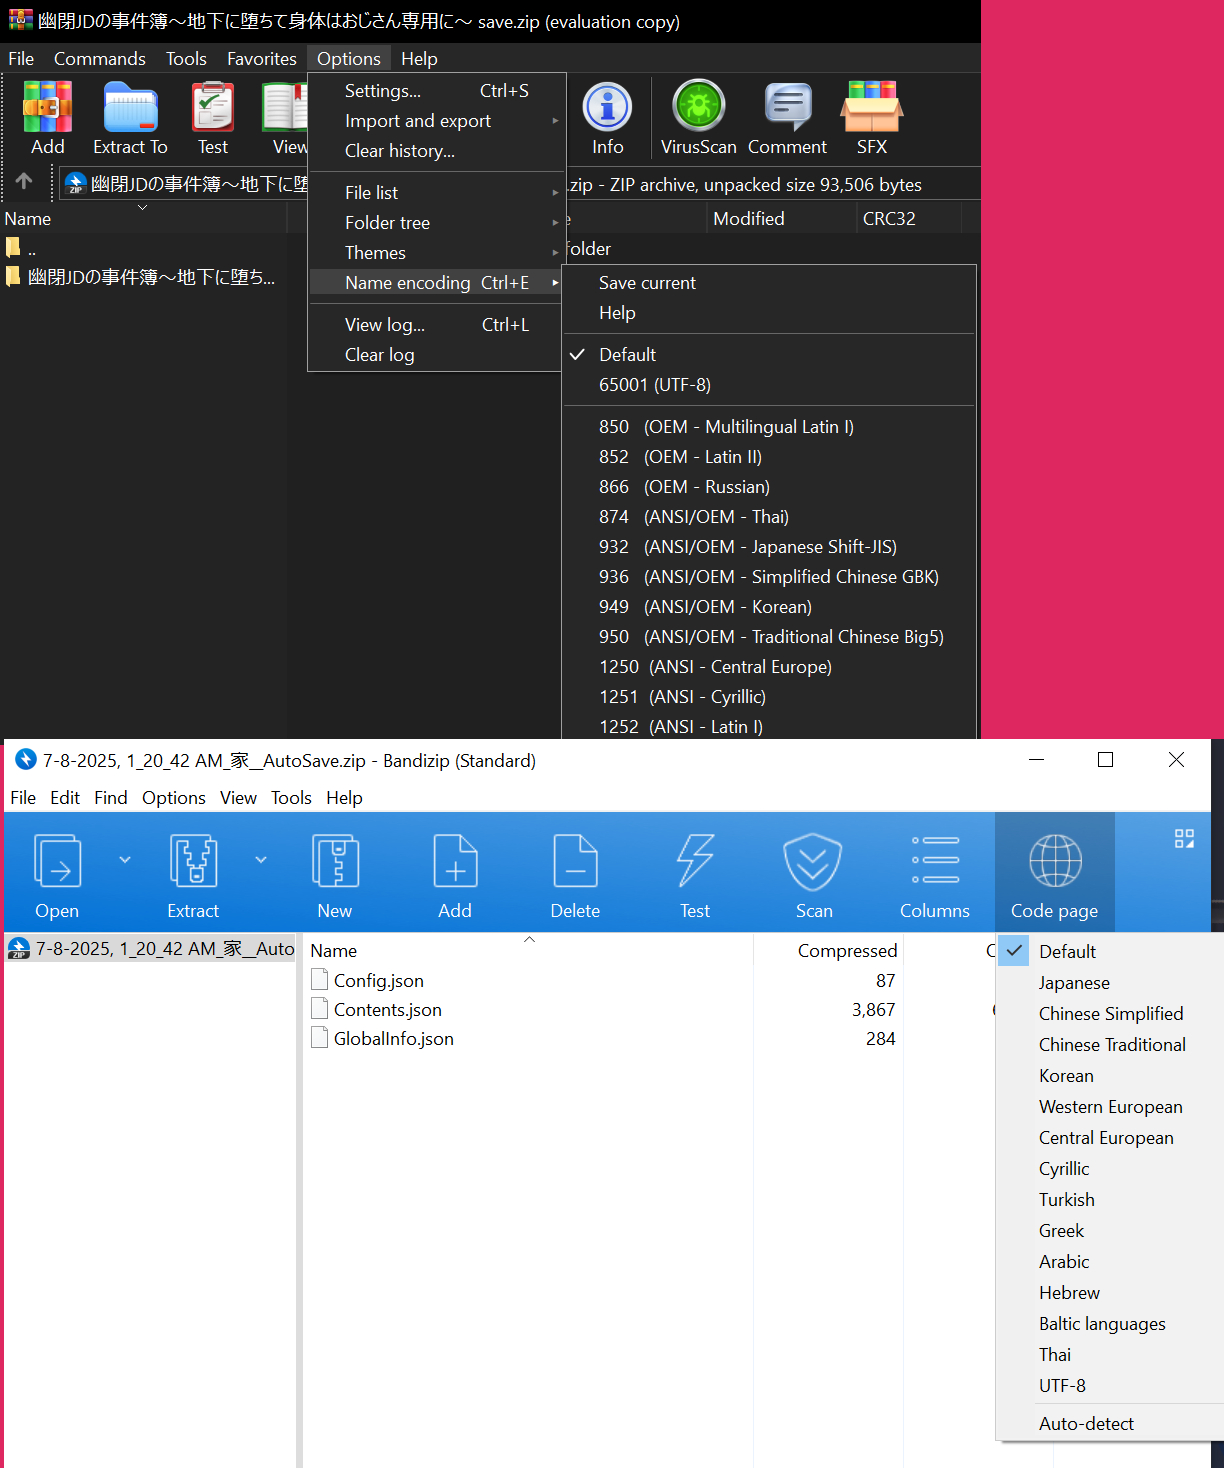The width and height of the screenshot is (1224, 1468).
Task: Click Save current in encoding submenu
Action: (x=769, y=283)
